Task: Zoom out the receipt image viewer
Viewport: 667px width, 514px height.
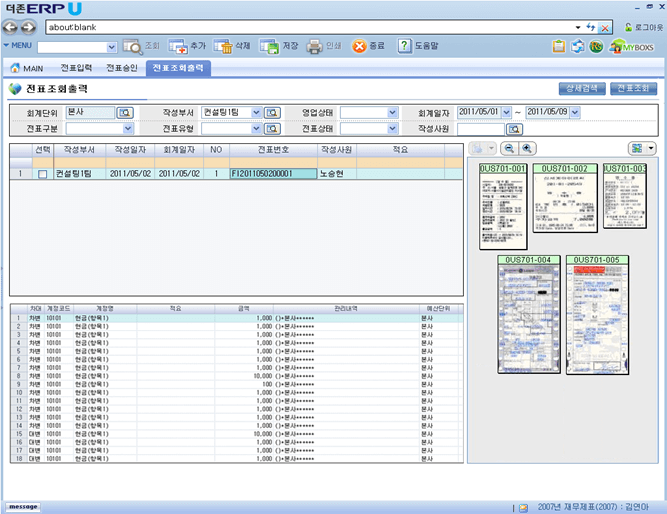Action: pyautogui.click(x=508, y=148)
